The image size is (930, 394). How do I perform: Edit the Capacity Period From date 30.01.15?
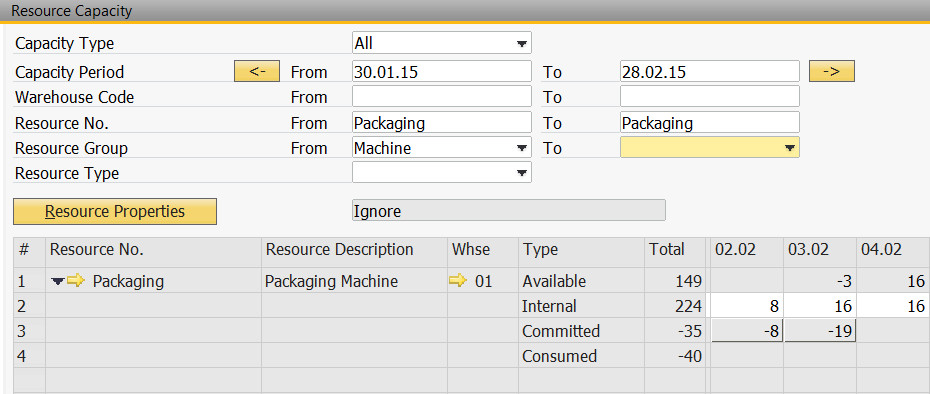point(441,72)
